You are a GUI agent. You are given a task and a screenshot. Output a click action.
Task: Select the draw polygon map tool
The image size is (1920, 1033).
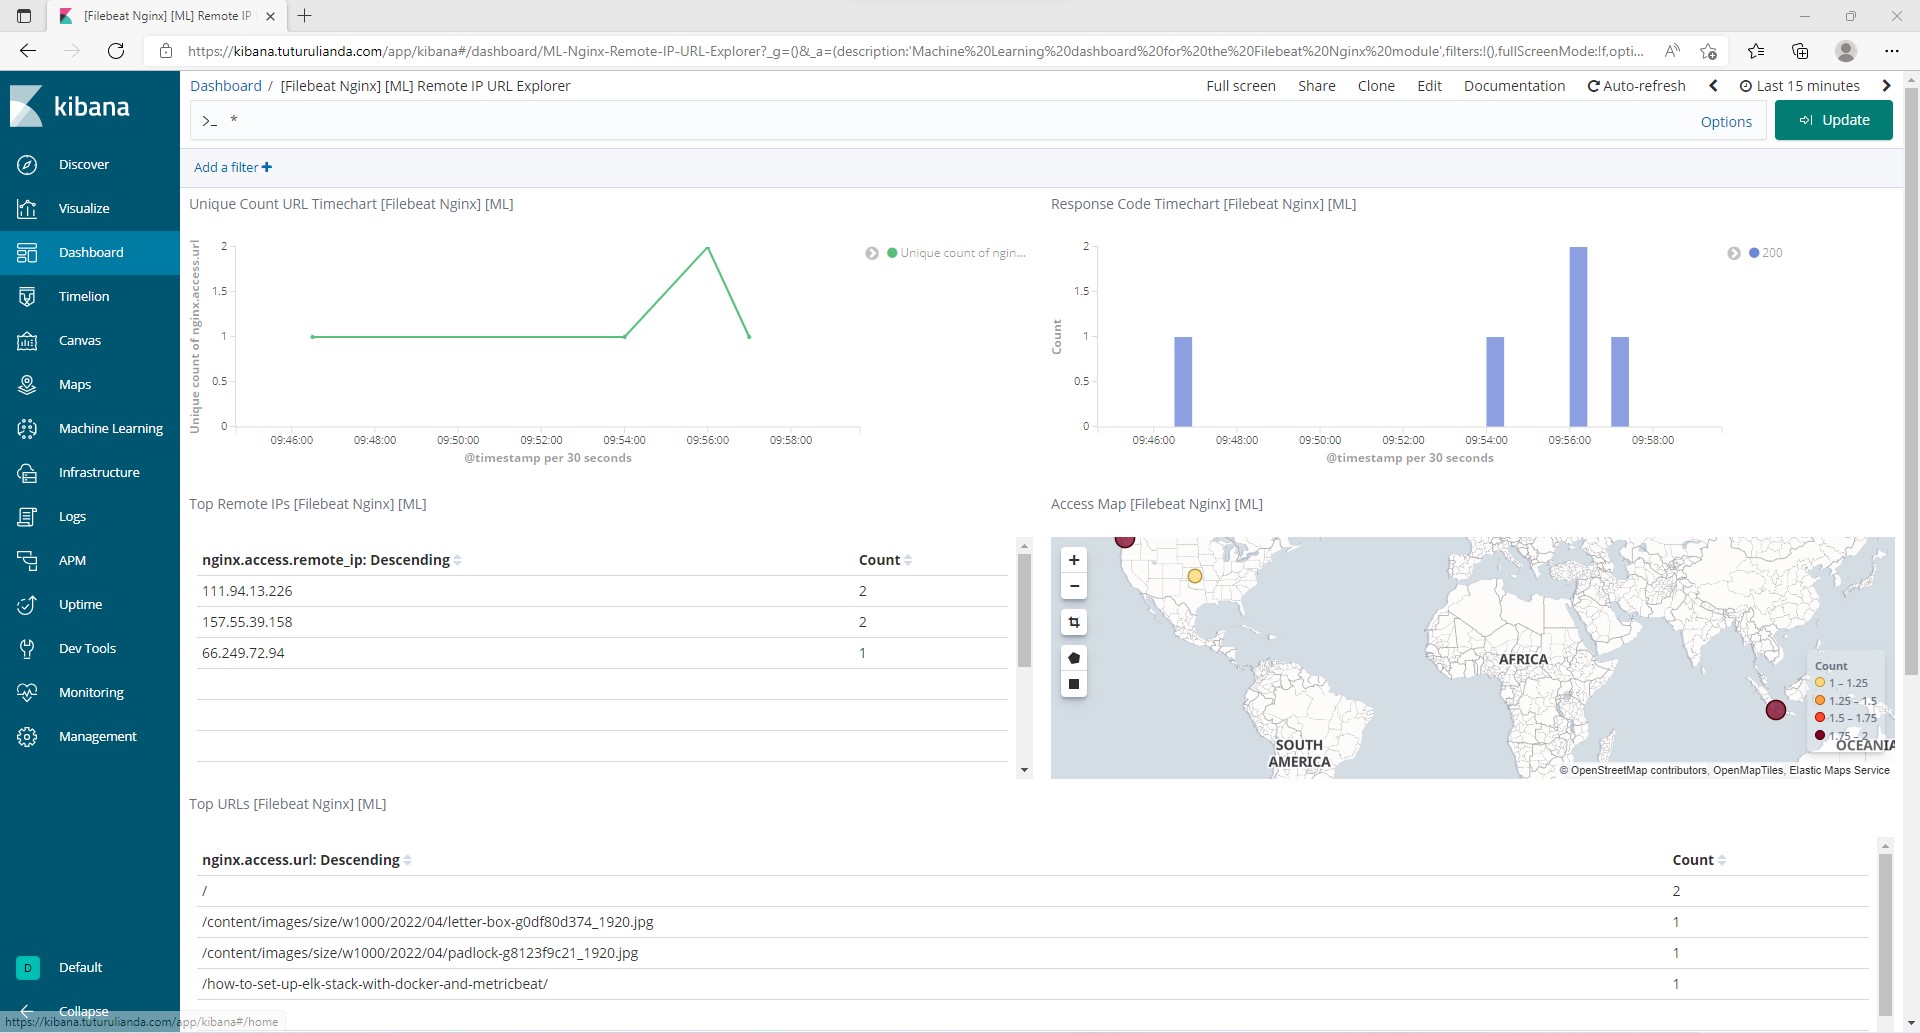coord(1074,658)
